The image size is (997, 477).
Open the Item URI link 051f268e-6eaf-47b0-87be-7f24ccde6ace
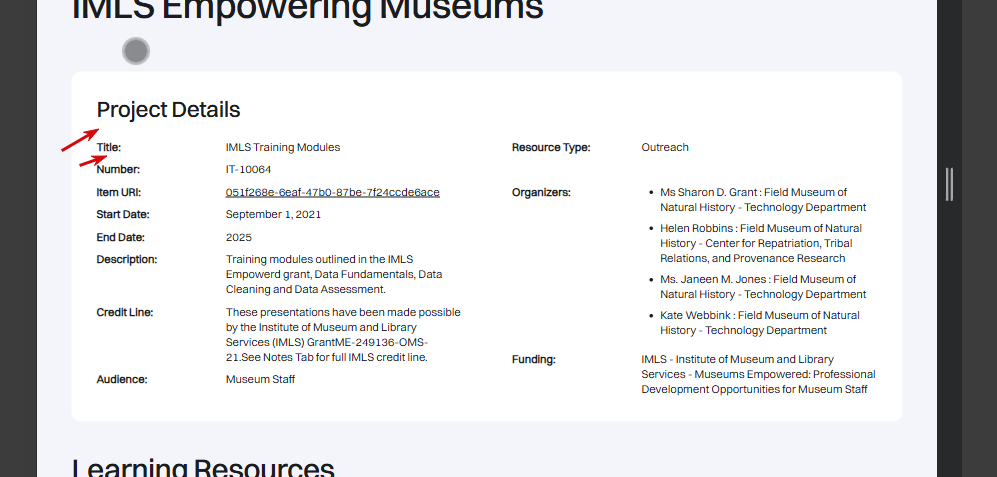pos(333,192)
